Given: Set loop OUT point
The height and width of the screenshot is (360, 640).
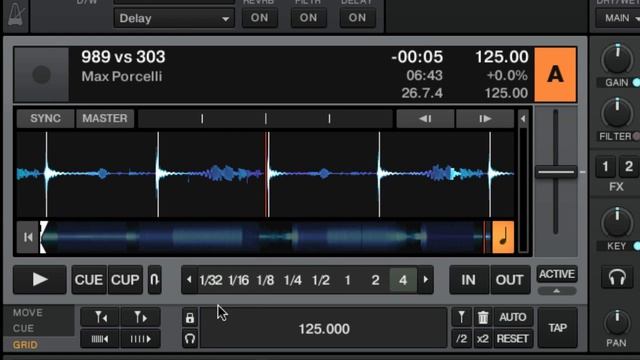Looking at the screenshot, I should [509, 280].
